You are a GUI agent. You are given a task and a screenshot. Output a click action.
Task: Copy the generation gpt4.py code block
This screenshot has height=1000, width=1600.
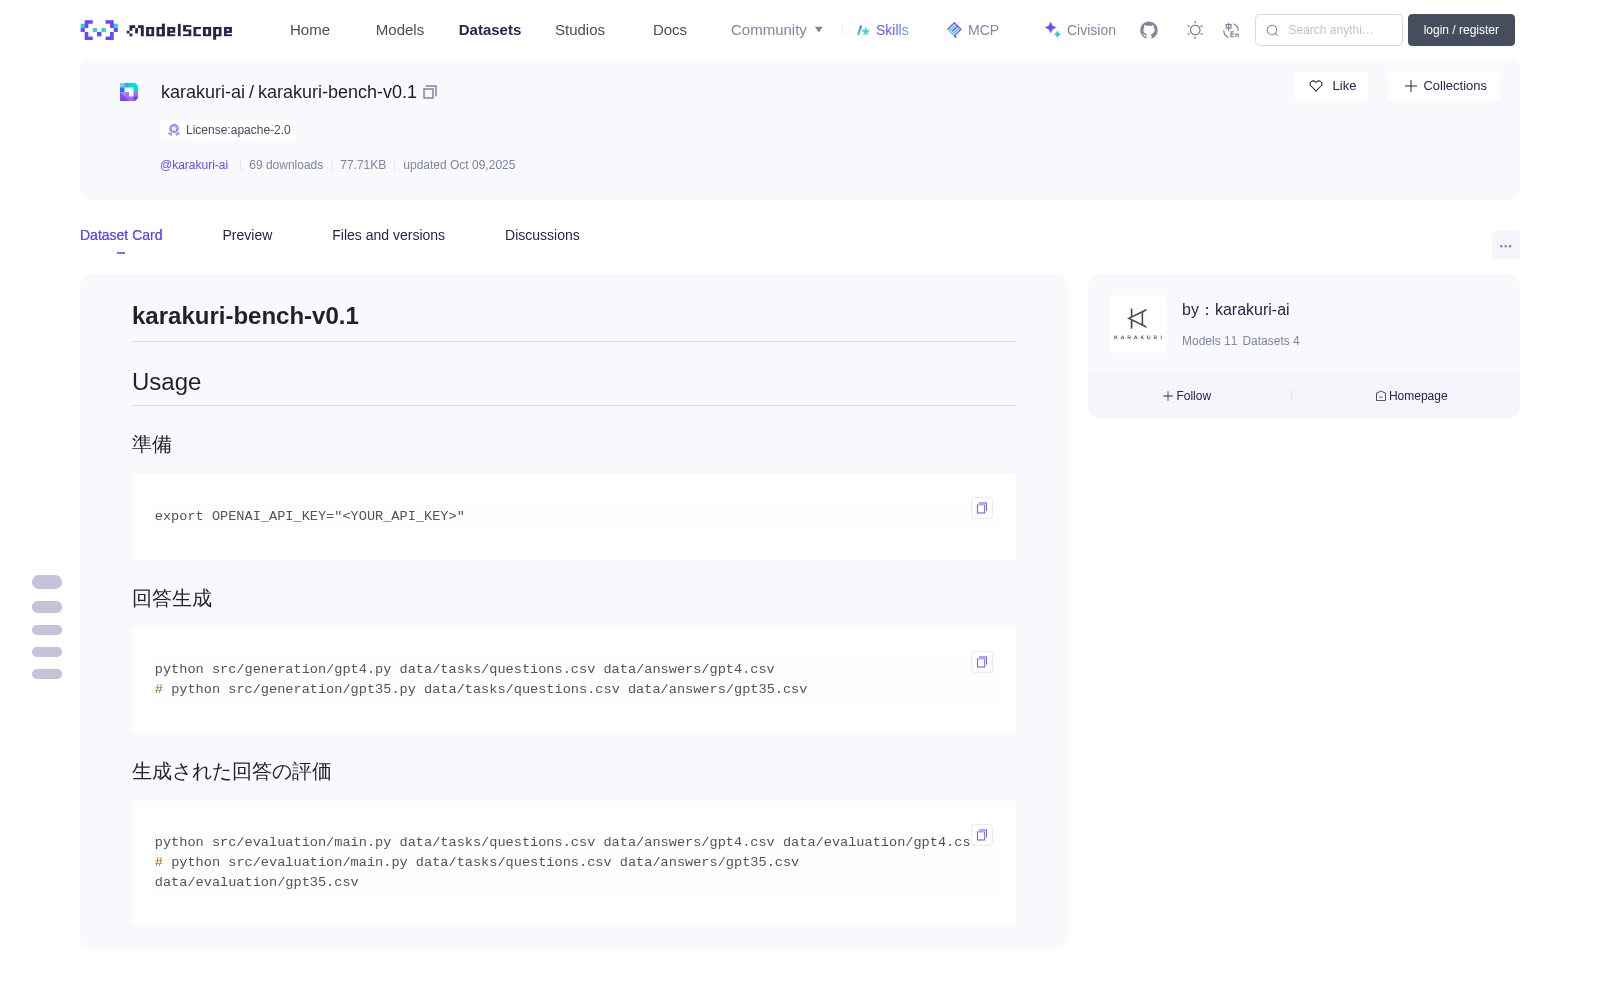coord(982,662)
